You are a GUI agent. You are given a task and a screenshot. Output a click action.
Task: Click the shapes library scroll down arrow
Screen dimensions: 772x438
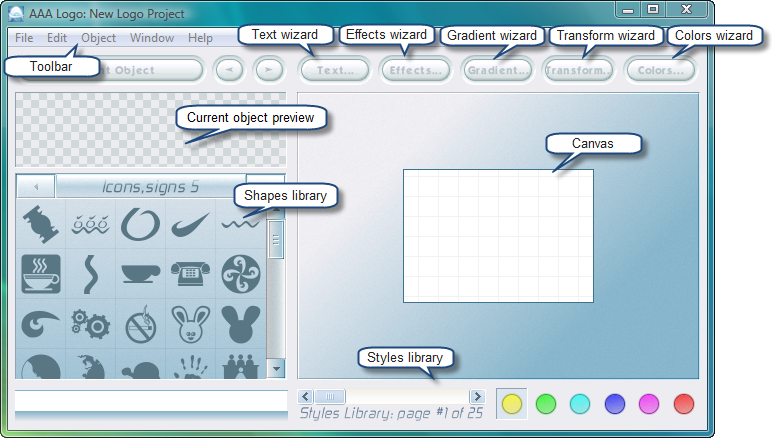click(x=277, y=369)
